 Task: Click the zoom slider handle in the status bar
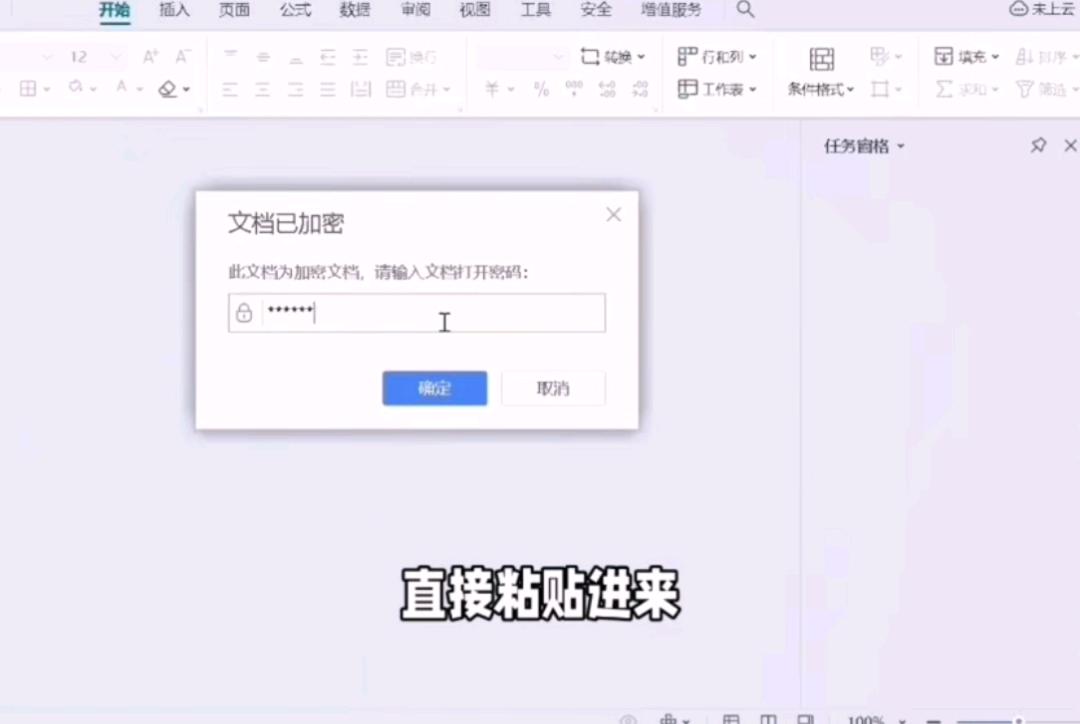coord(1019,721)
